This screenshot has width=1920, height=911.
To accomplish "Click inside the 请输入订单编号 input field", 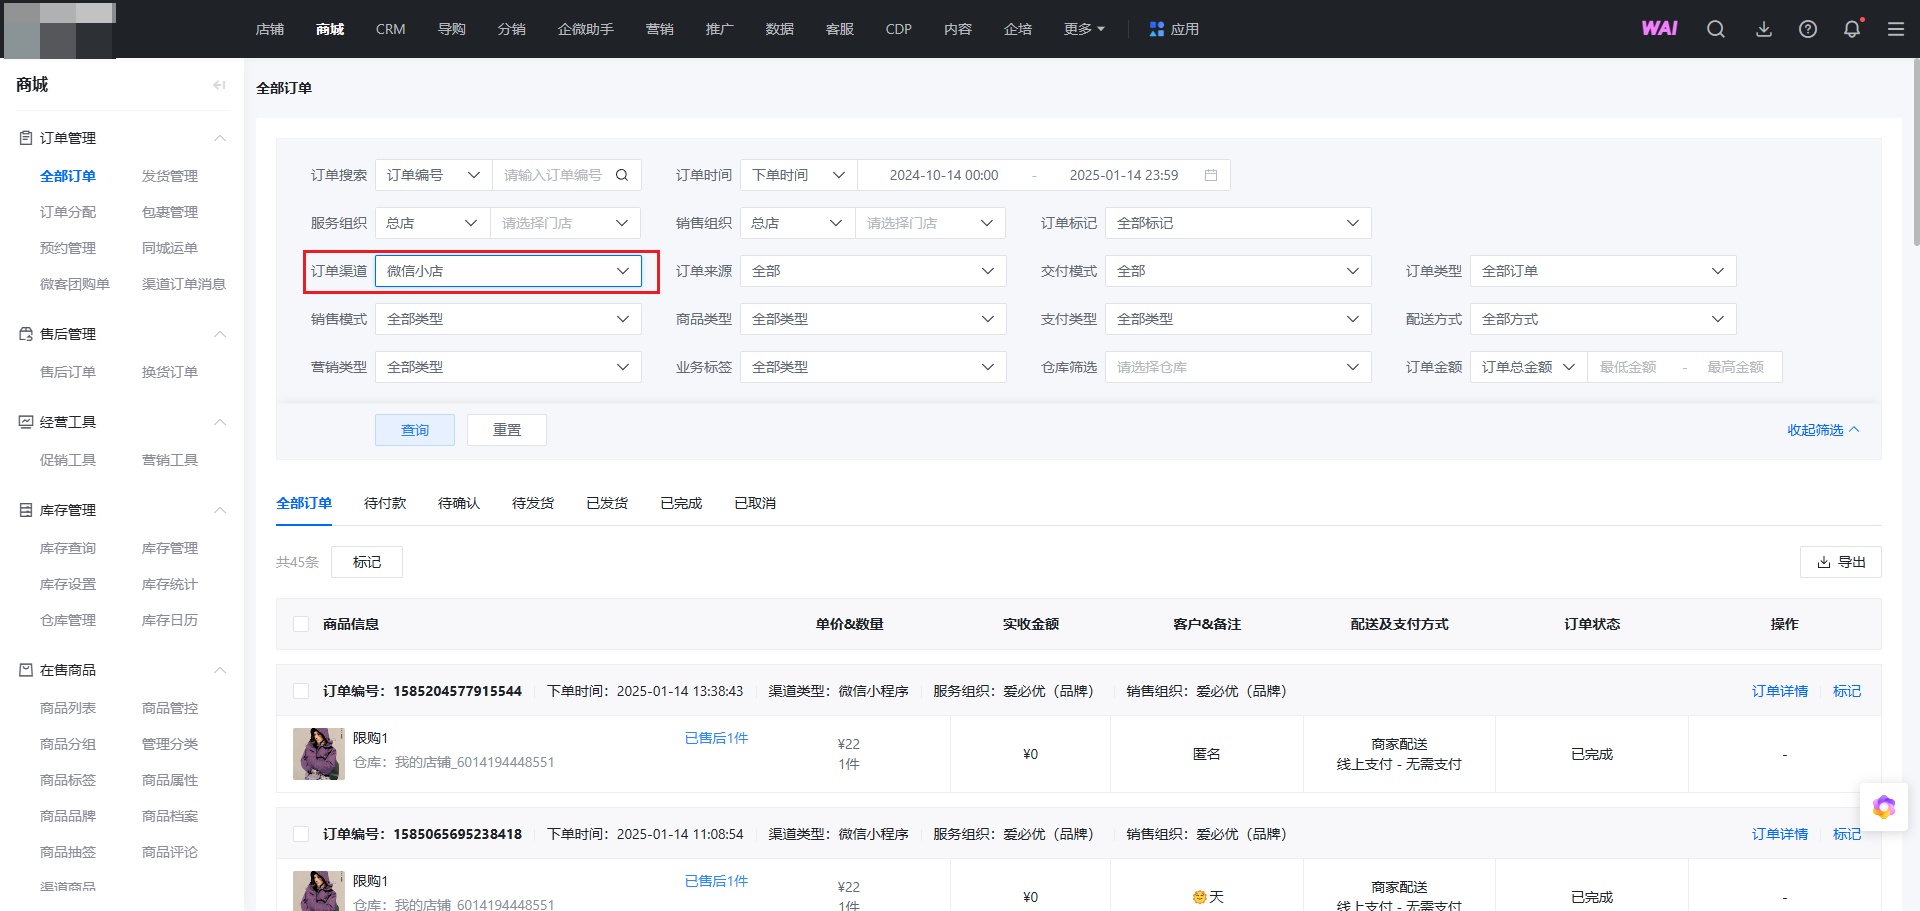I will (554, 175).
